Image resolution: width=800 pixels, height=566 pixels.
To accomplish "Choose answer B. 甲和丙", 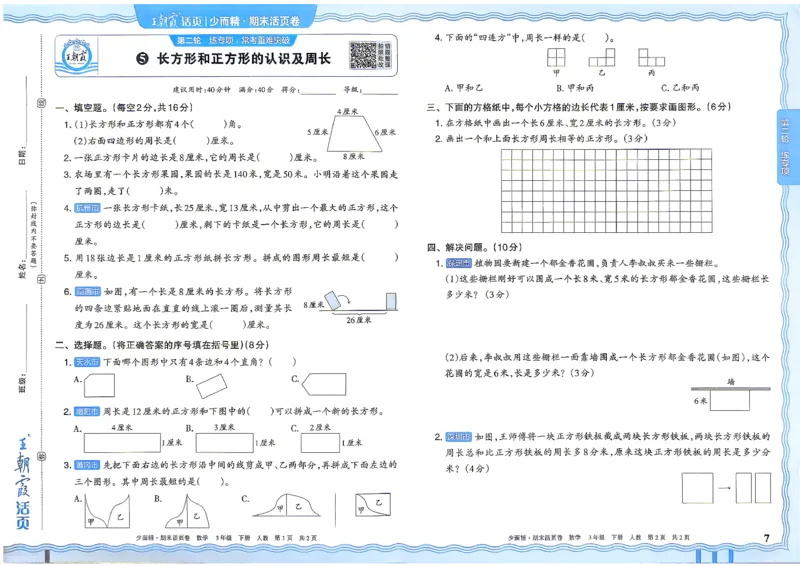I will tap(575, 88).
